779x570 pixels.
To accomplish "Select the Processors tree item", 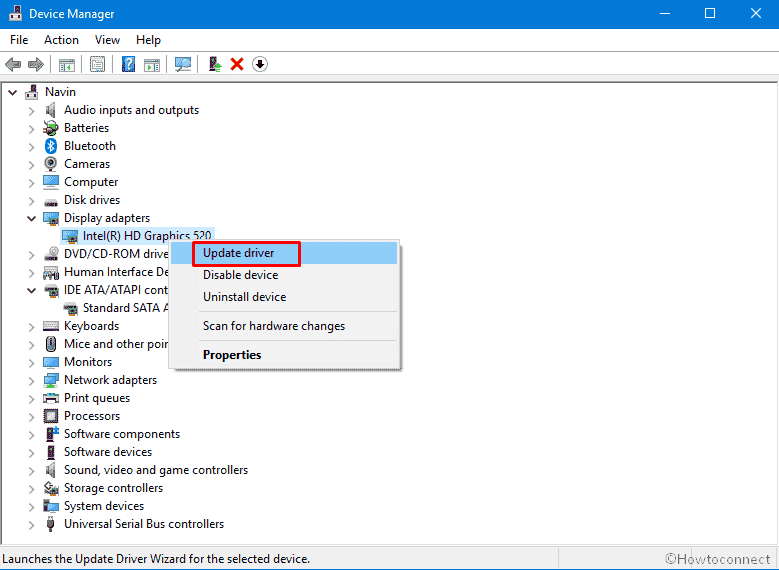I will (92, 416).
